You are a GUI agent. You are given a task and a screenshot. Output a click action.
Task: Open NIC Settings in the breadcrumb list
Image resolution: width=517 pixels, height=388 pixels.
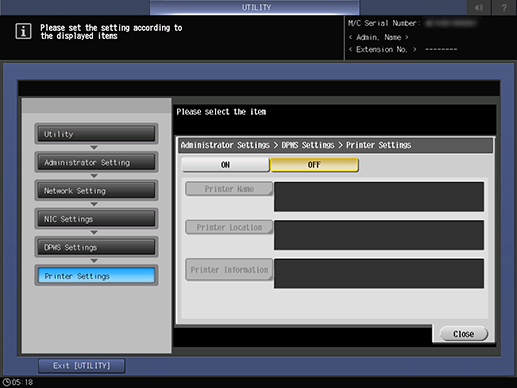point(96,219)
